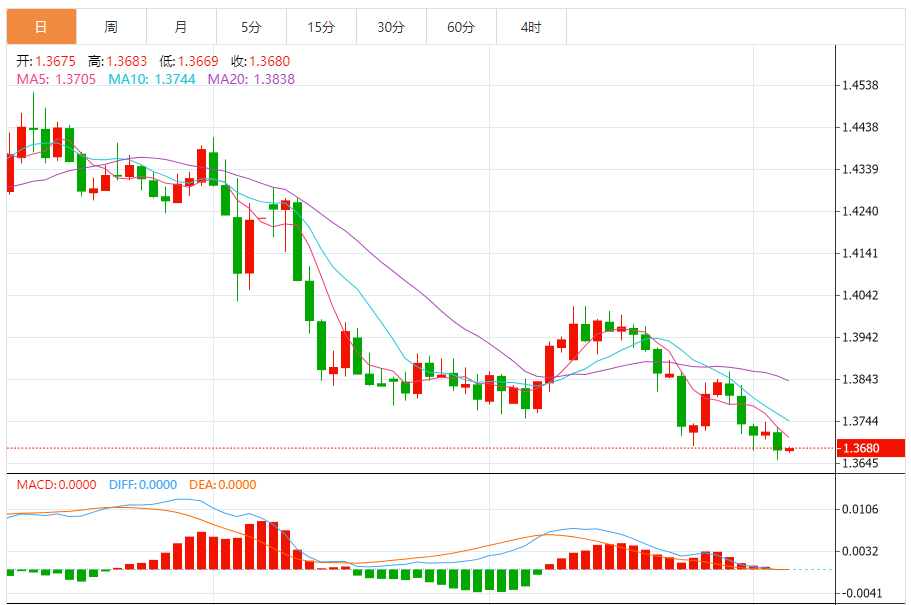Click the opening price 开:1.3675

point(46,61)
